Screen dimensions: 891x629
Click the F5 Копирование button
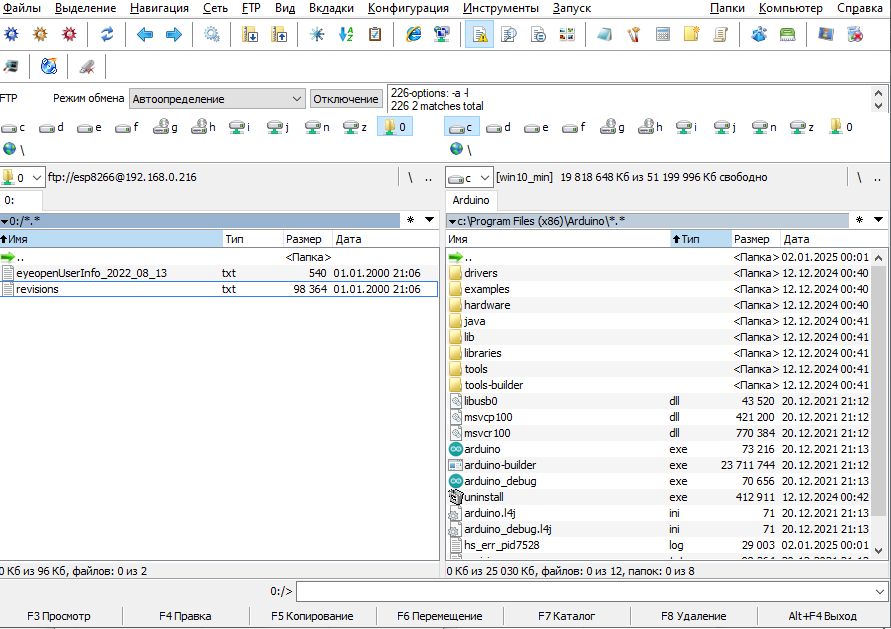point(312,616)
